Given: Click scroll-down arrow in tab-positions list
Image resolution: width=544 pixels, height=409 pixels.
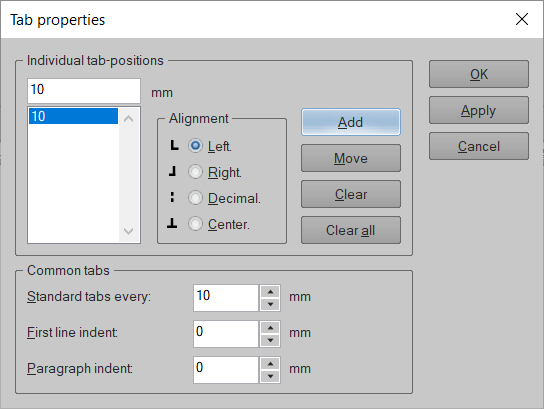Looking at the screenshot, I should coord(128,231).
